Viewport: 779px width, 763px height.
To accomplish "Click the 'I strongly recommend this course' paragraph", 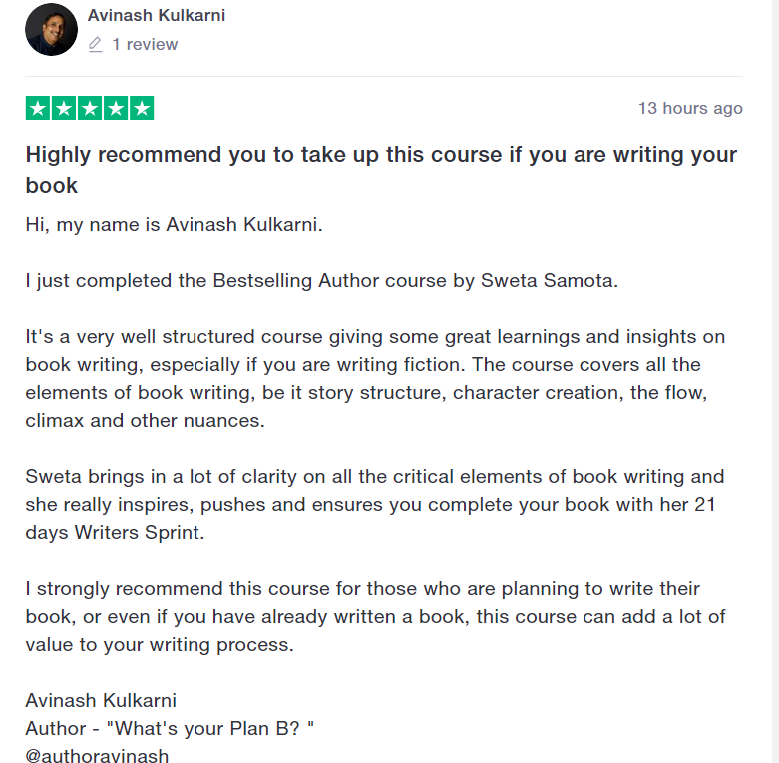I will 375,616.
